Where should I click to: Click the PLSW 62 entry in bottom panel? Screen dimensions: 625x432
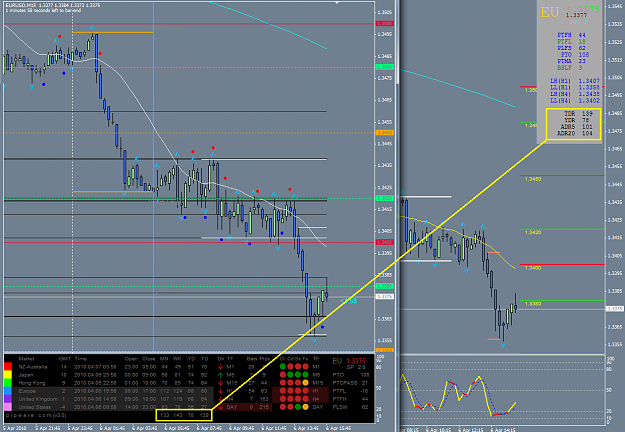tap(350, 407)
